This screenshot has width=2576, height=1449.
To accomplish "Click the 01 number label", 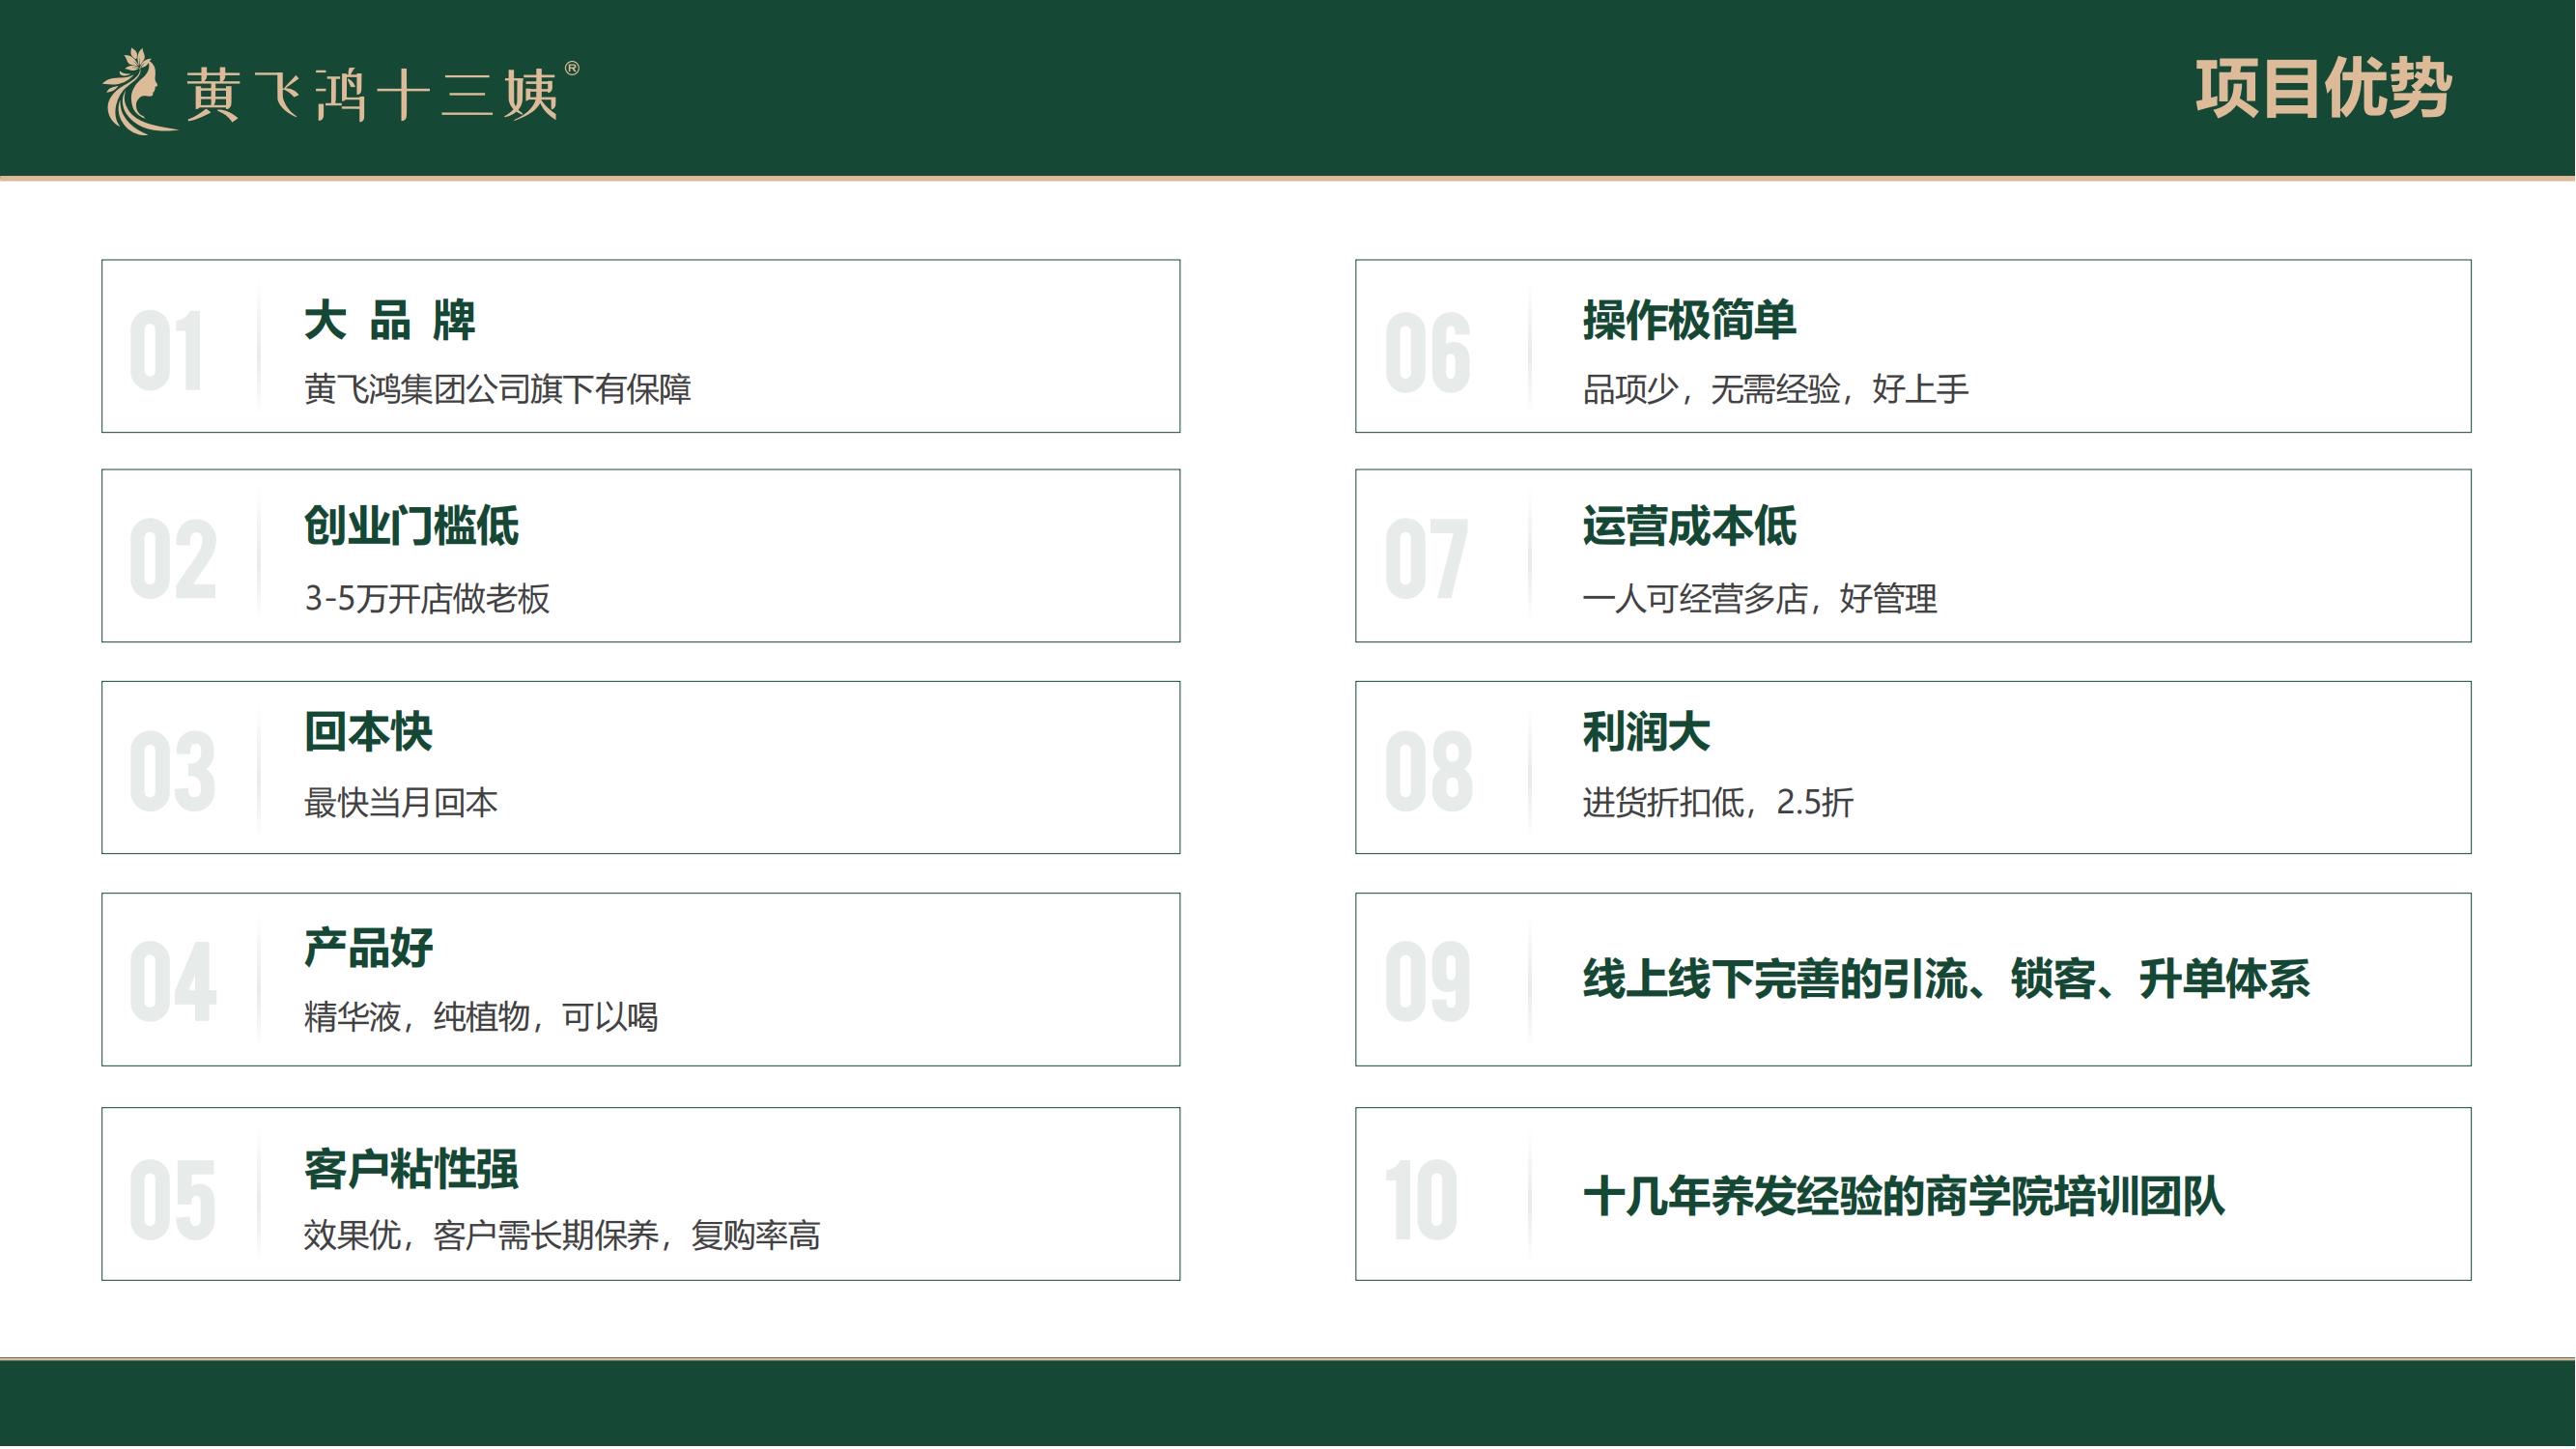I will click(x=167, y=351).
